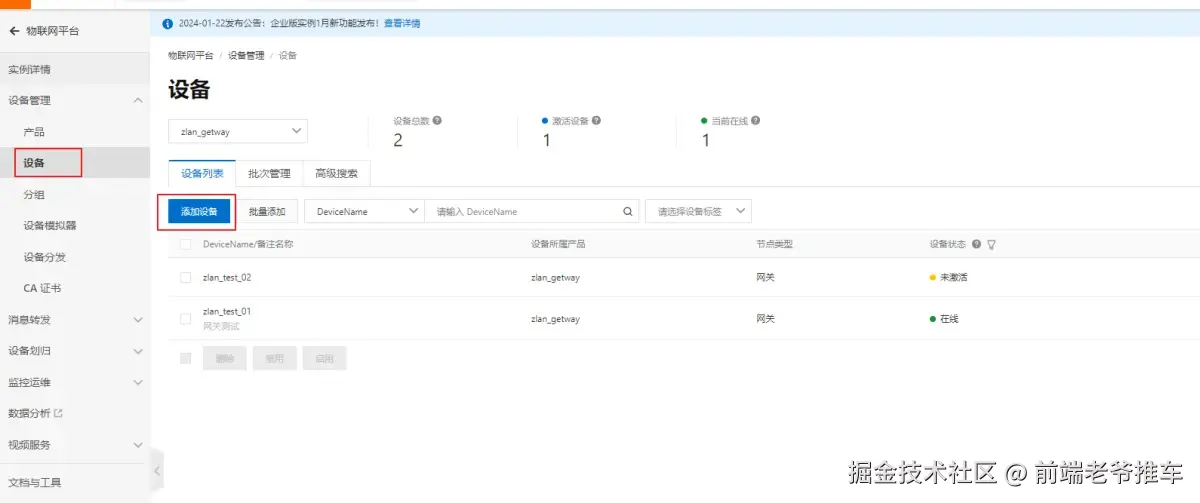Click the 物联网平台 breadcrumb link
The width and height of the screenshot is (1200, 503).
coord(190,56)
